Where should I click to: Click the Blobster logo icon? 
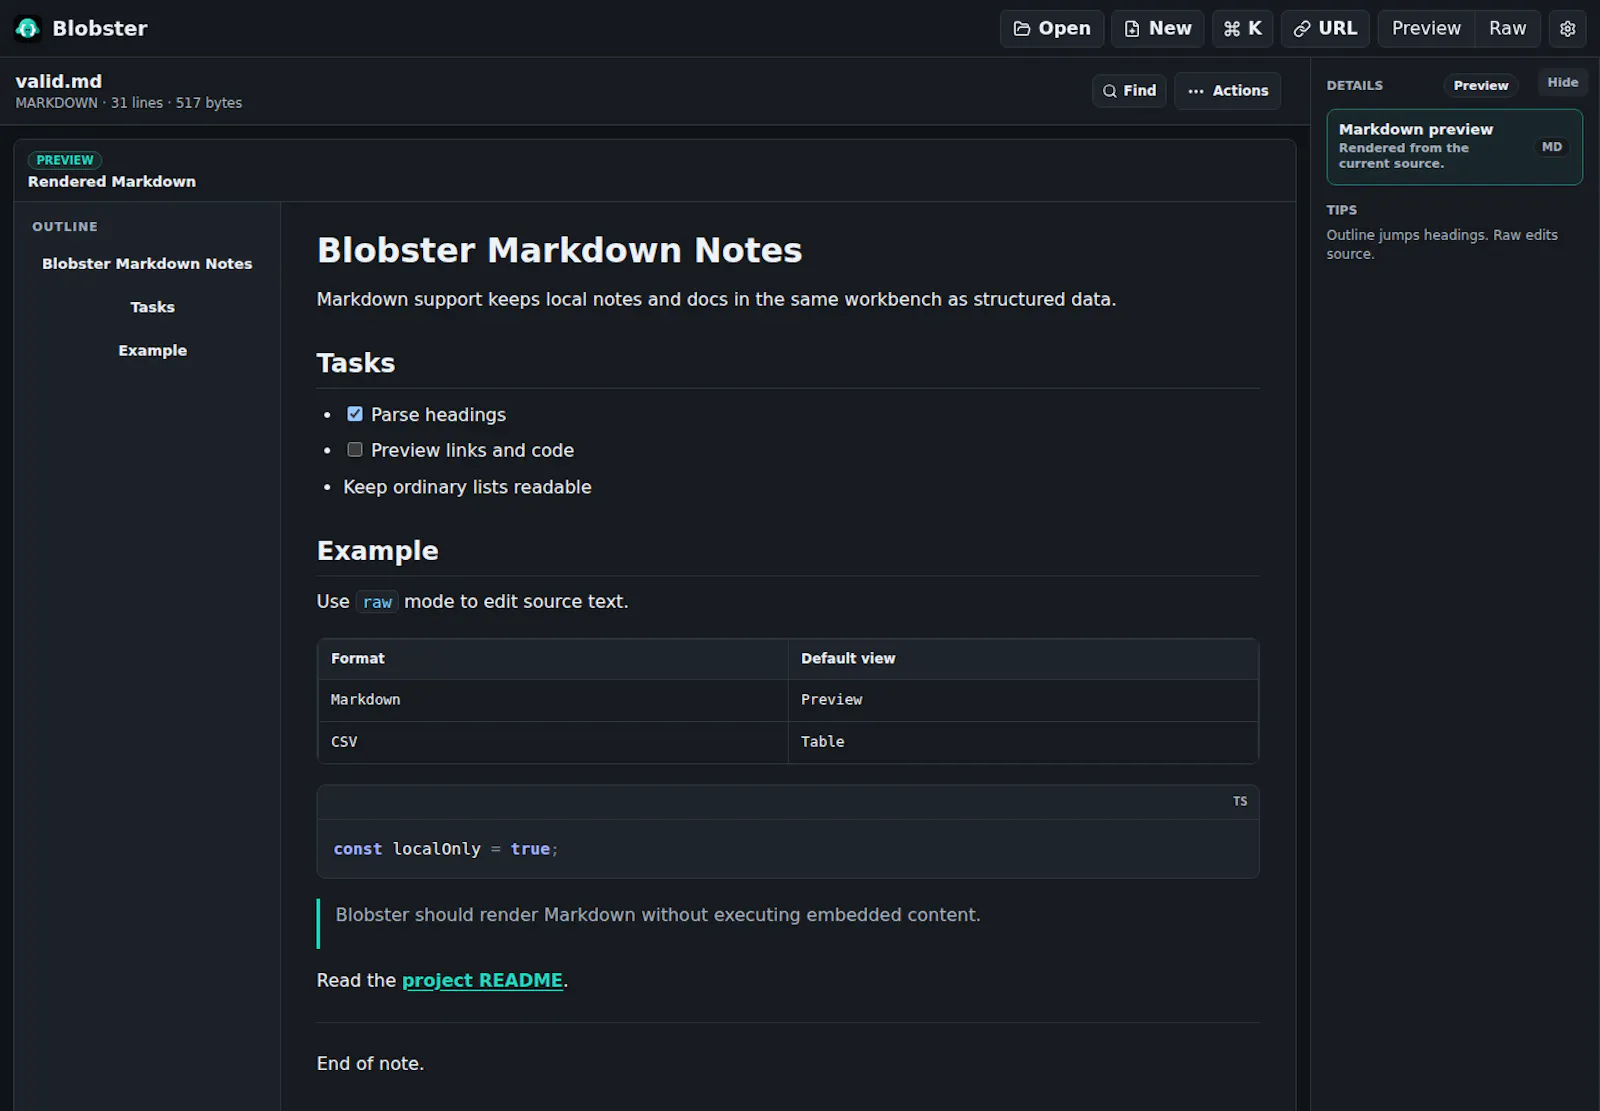[x=27, y=28]
